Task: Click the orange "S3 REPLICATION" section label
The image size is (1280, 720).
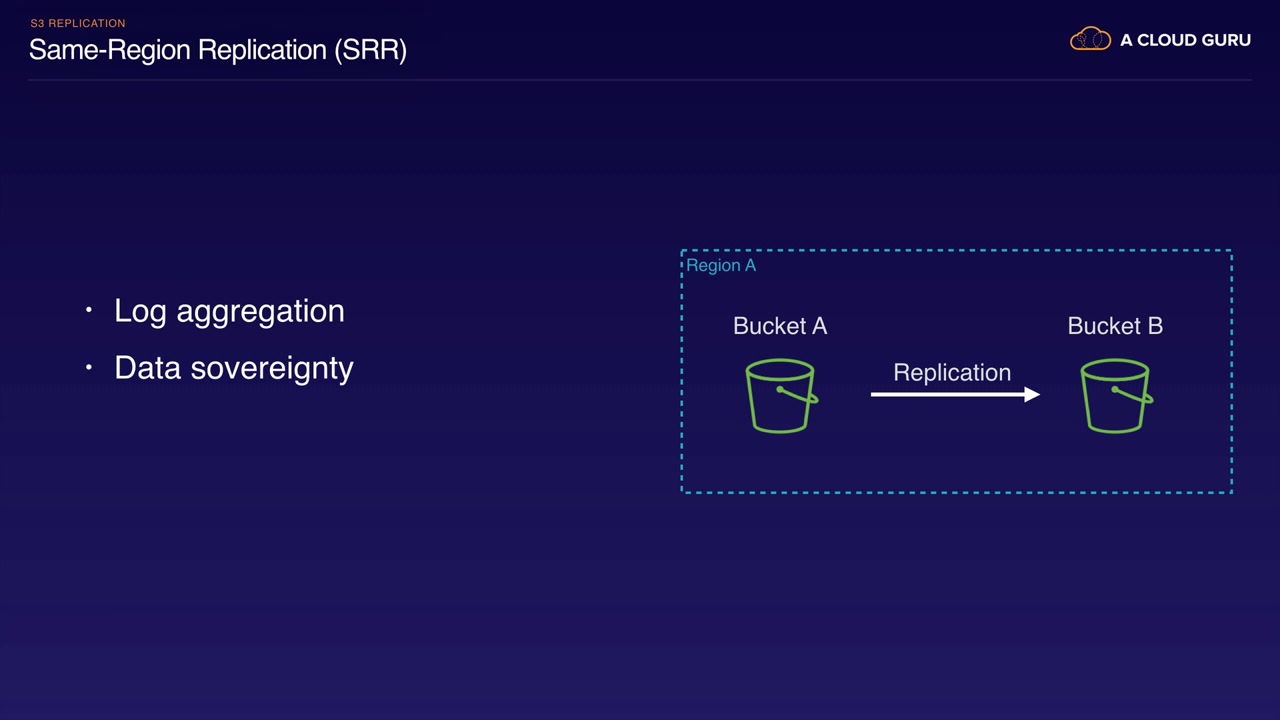Action: click(x=78, y=23)
